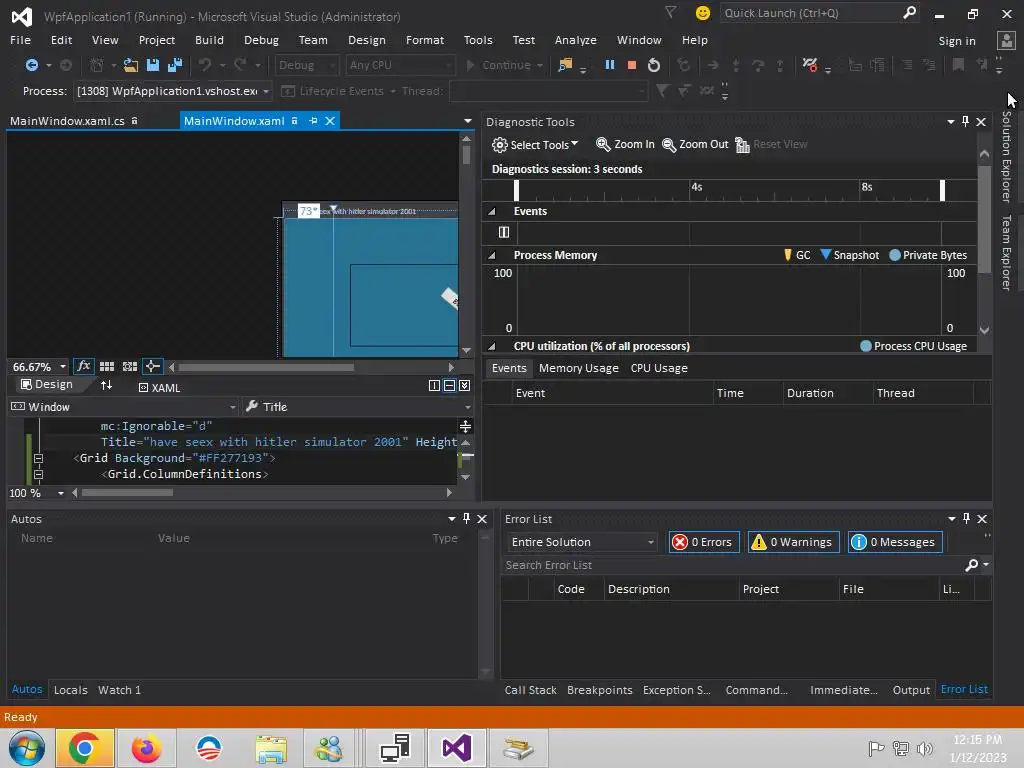This screenshot has width=1024, height=768.
Task: Click vertical split view icon
Action: (x=434, y=385)
